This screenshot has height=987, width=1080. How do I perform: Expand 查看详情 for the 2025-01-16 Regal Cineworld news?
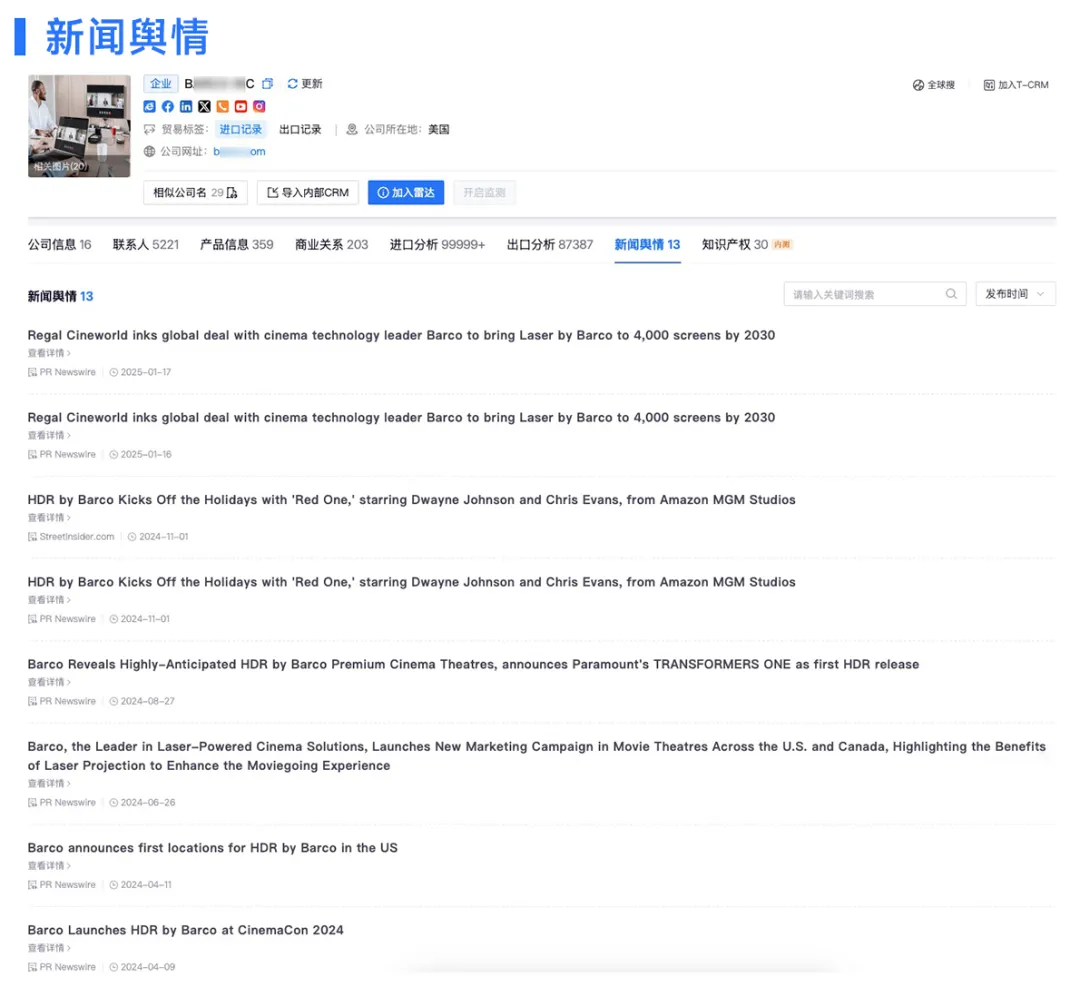pyautogui.click(x=49, y=435)
